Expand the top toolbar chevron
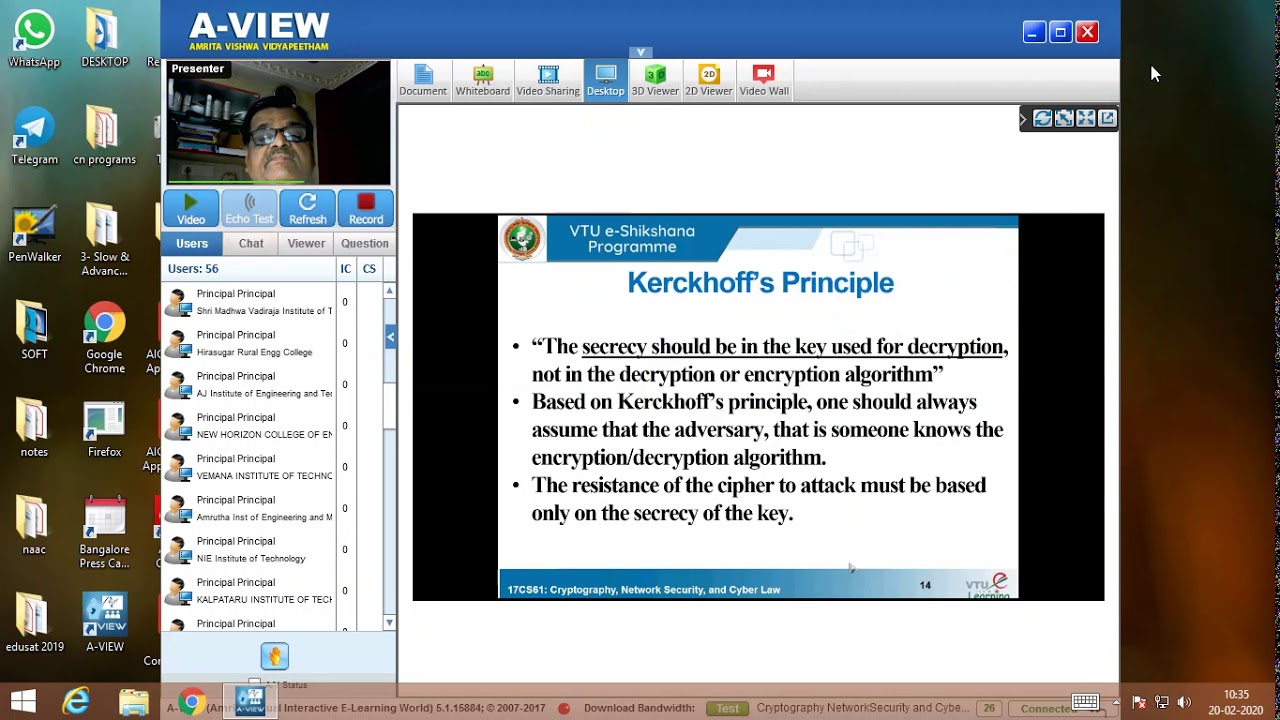This screenshot has width=1280, height=720. coord(641,52)
